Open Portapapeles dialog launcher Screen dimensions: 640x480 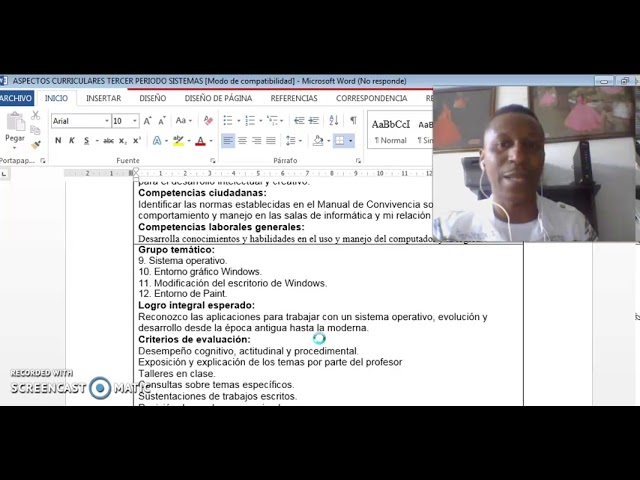pyautogui.click(x=42, y=161)
